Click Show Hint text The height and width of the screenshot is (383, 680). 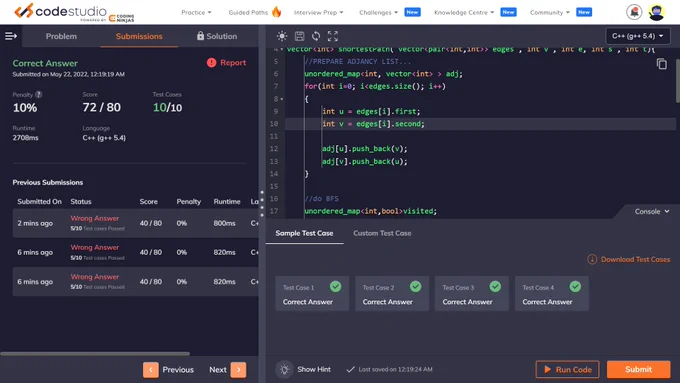[314, 370]
